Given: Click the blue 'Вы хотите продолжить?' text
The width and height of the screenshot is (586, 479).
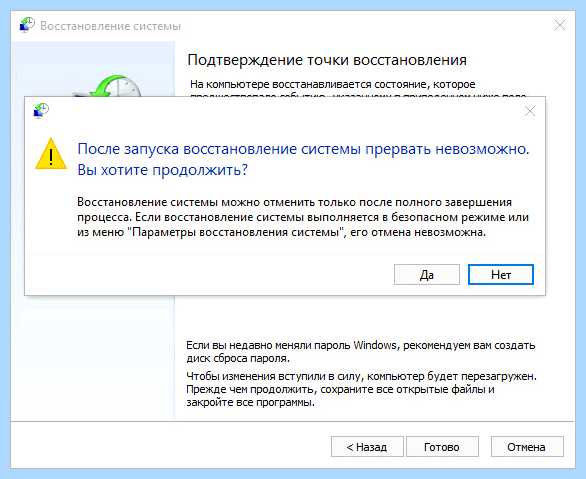Looking at the screenshot, I should 163,170.
